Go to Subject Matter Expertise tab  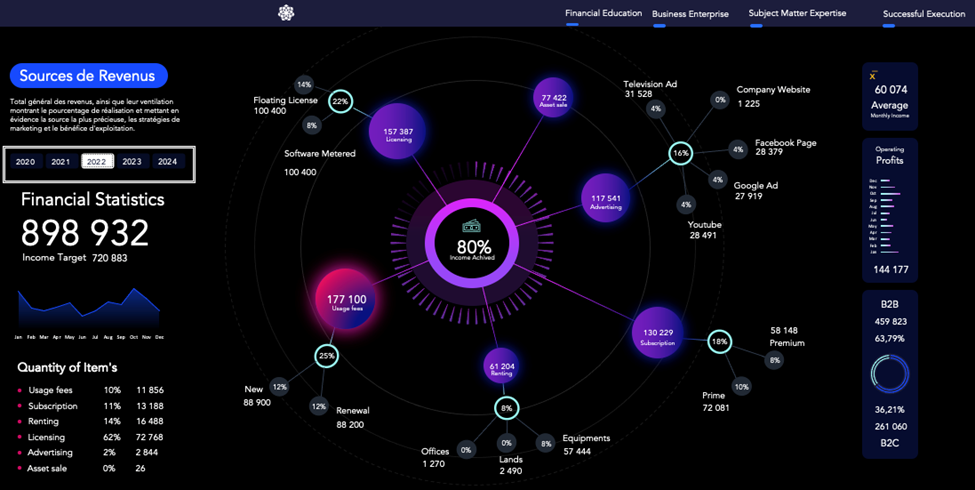click(797, 14)
